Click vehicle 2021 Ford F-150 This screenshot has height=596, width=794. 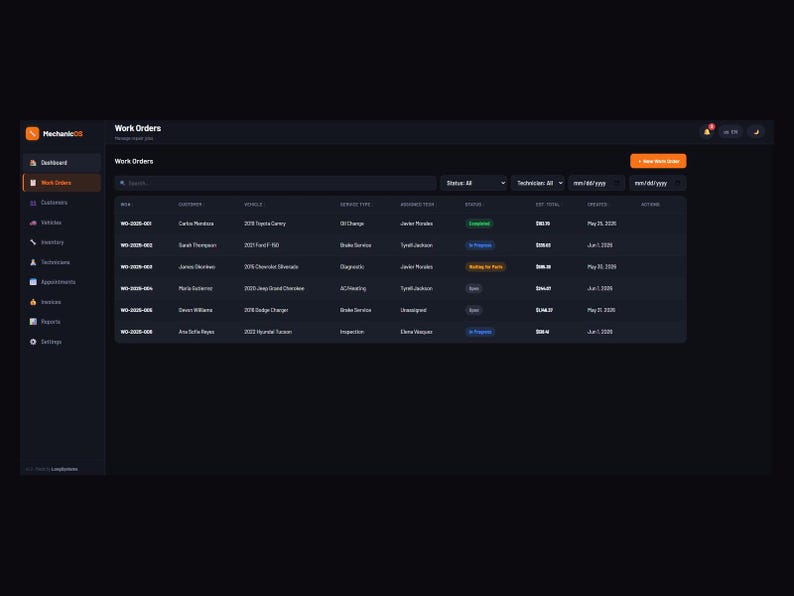click(x=261, y=245)
